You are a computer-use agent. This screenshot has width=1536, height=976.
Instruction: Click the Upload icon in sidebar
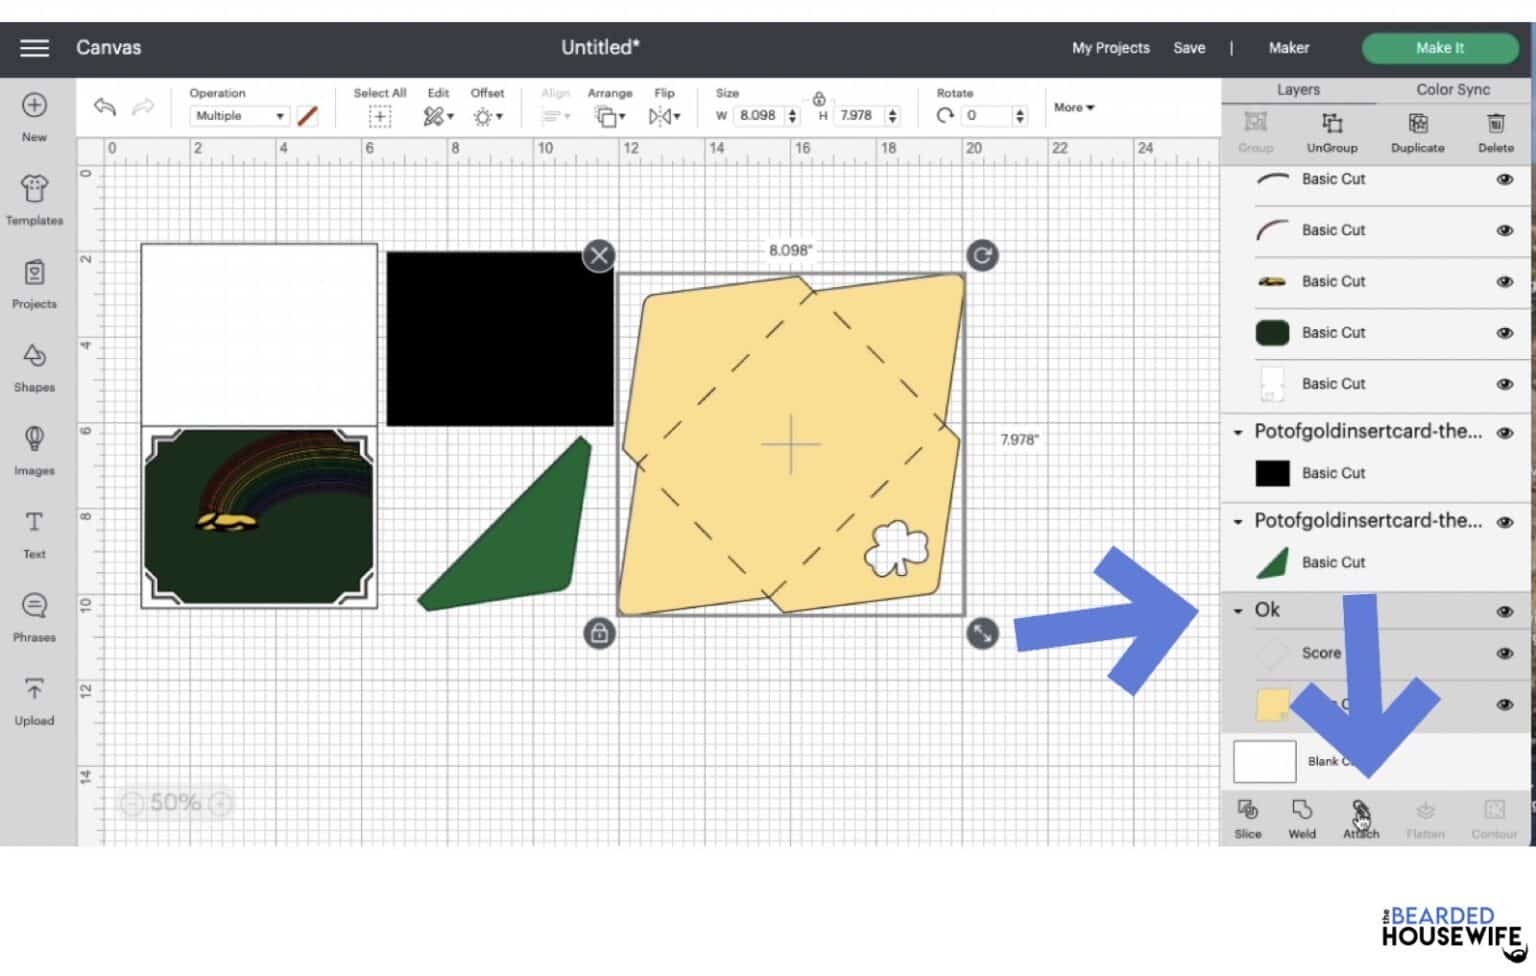pyautogui.click(x=34, y=700)
